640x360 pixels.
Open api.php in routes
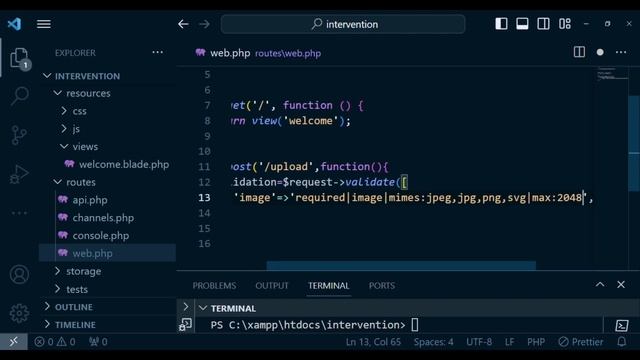click(90, 200)
